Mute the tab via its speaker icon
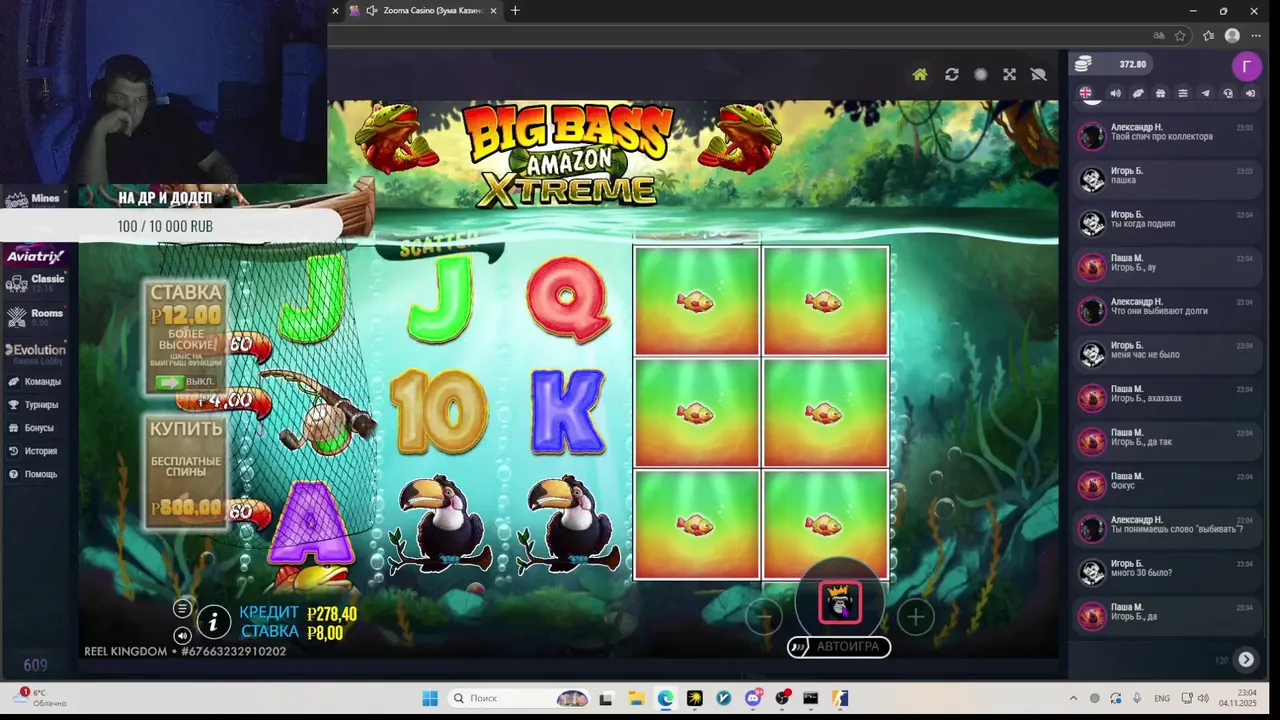Viewport: 1280px width, 720px height. point(372,11)
